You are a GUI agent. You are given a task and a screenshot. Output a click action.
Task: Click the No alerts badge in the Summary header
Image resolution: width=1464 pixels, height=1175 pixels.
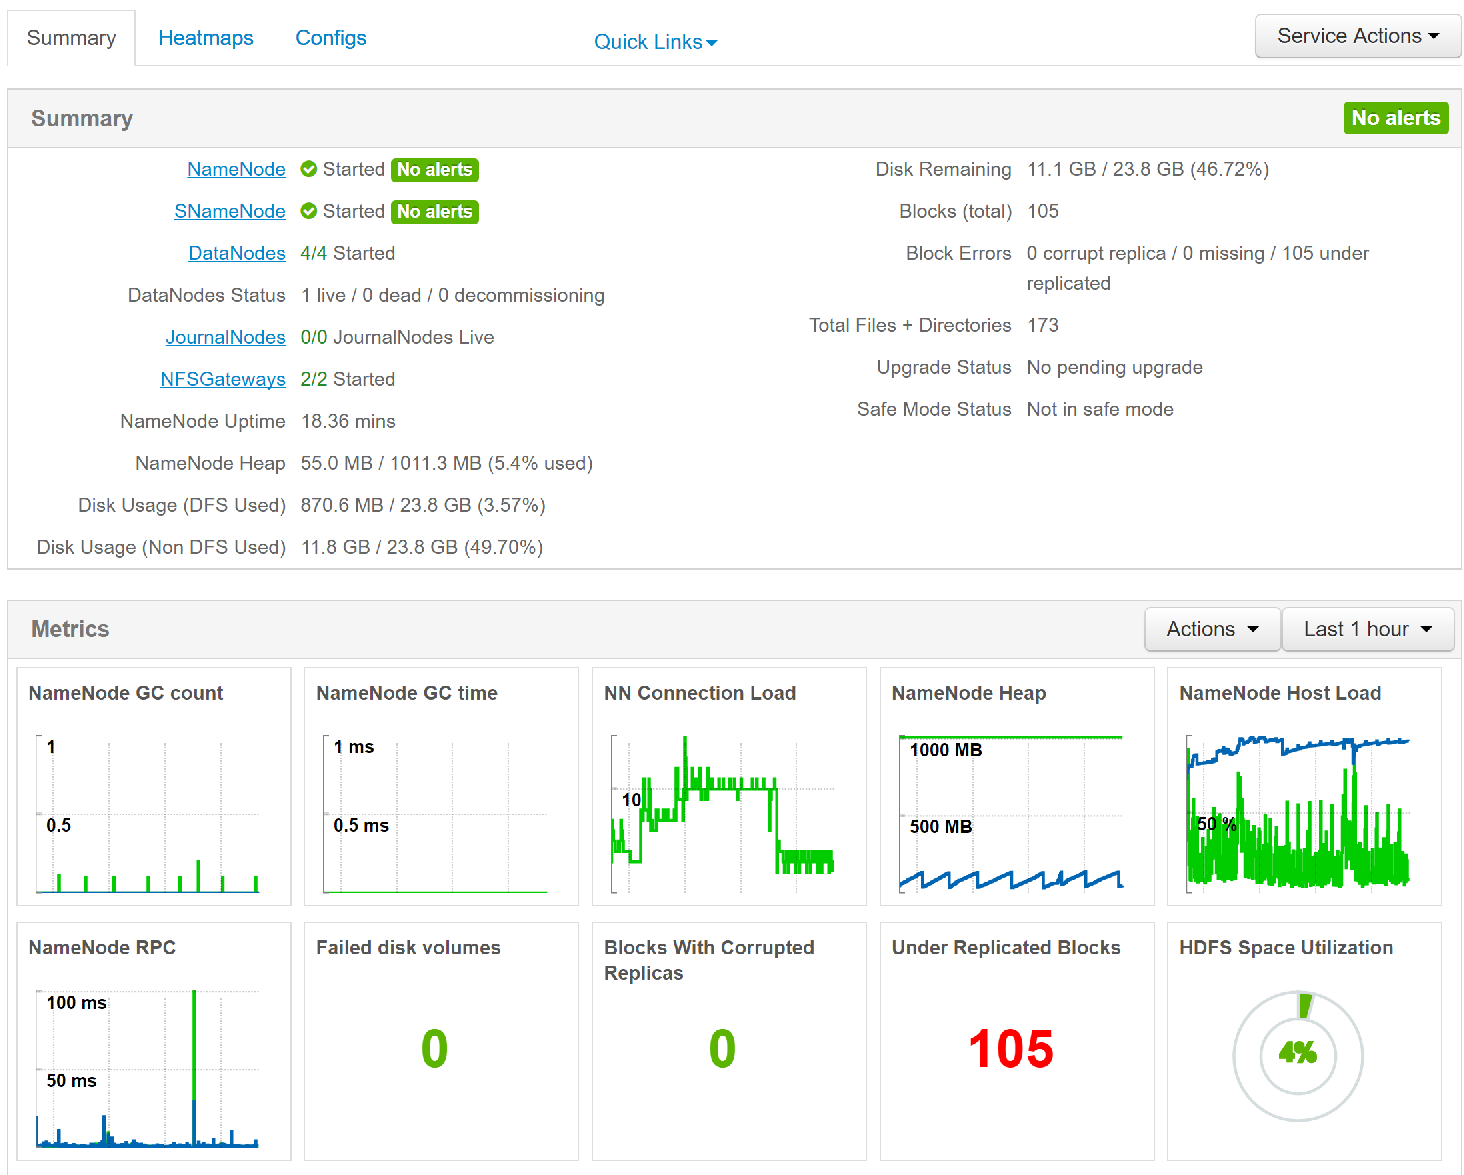[1396, 118]
